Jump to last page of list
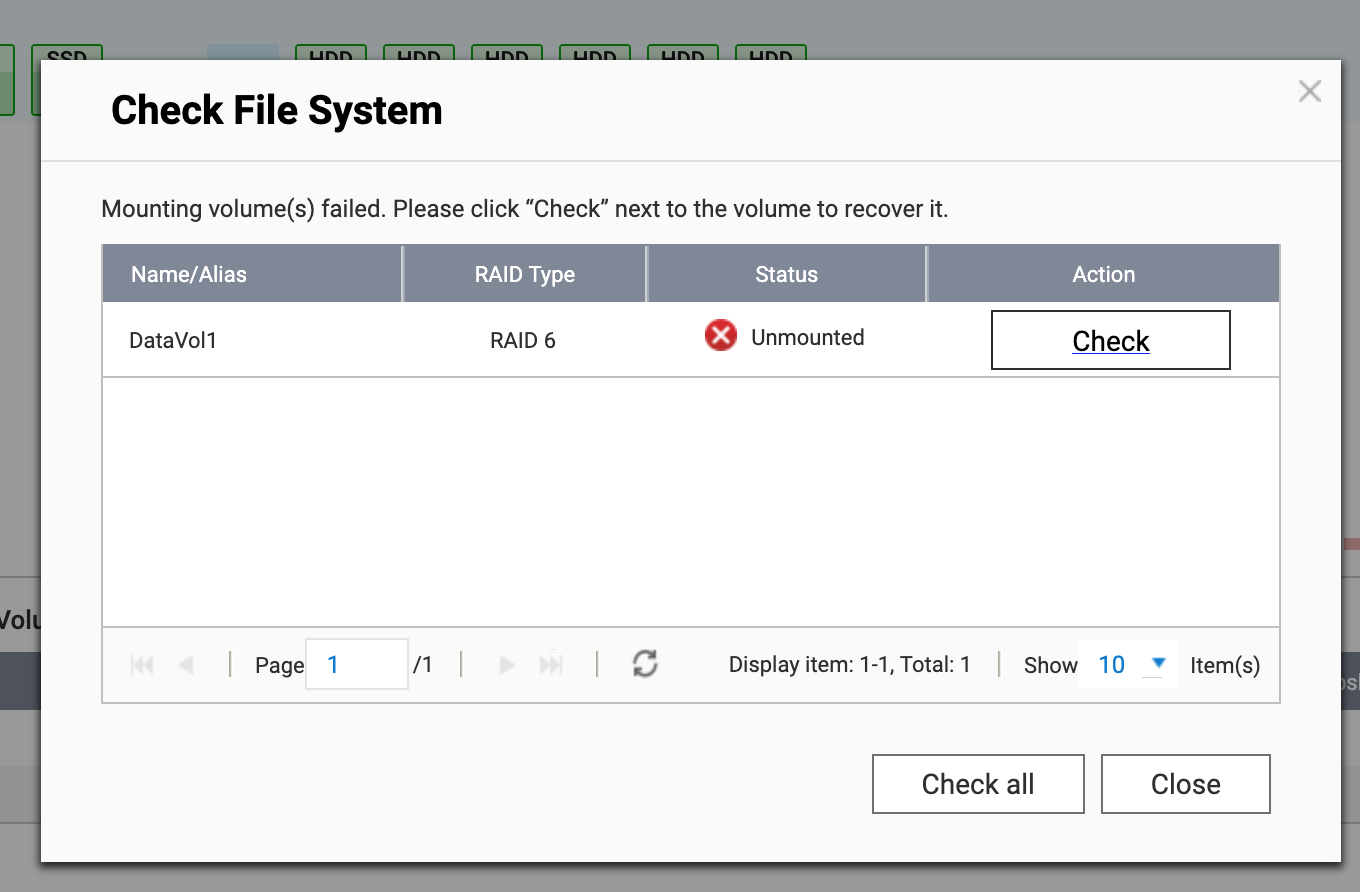The width and height of the screenshot is (1360, 892). pos(551,665)
